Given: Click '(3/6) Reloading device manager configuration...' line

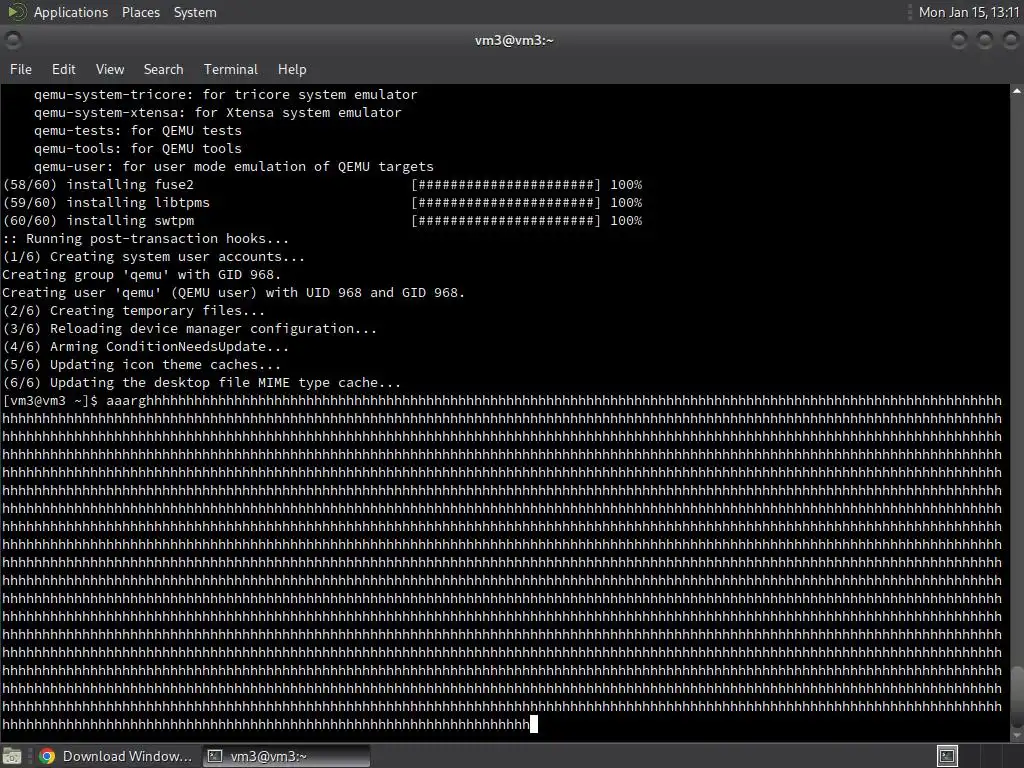Looking at the screenshot, I should coord(190,328).
